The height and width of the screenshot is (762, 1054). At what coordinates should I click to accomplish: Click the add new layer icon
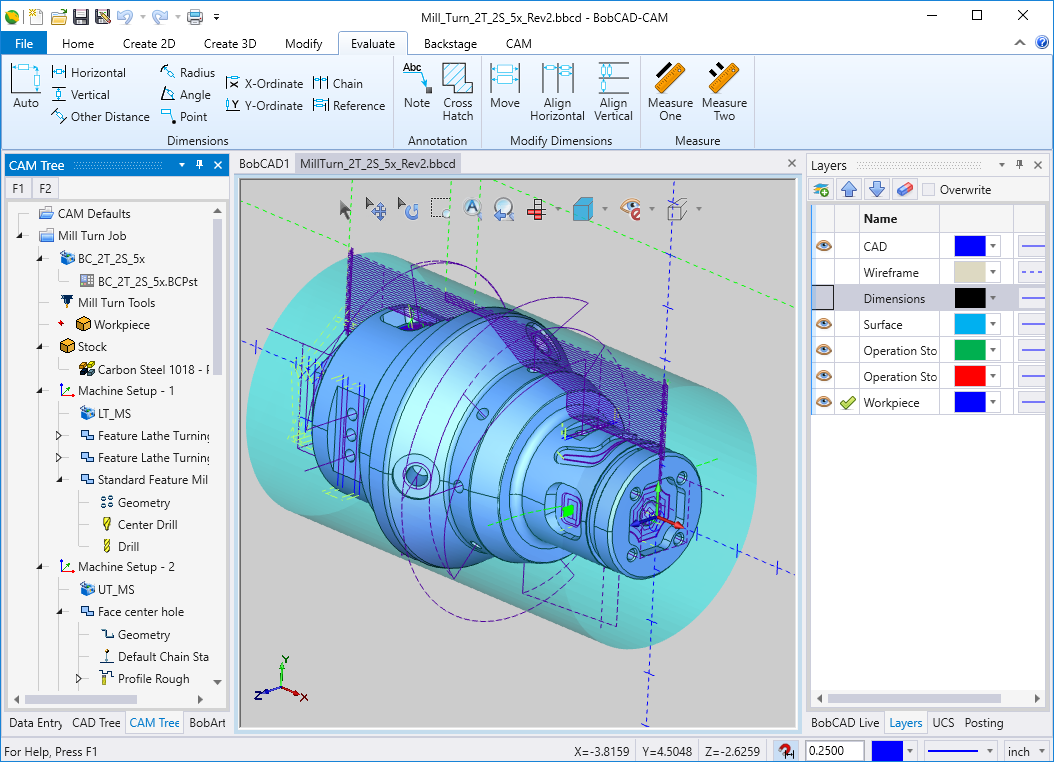(x=822, y=189)
